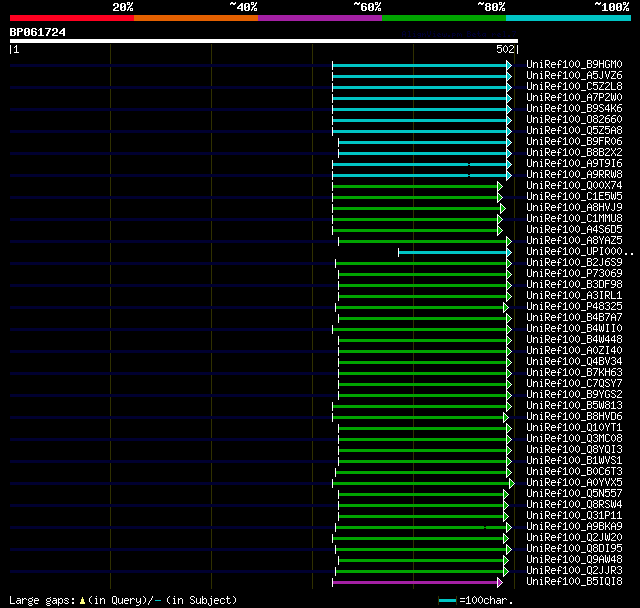This screenshot has height=608, width=640.
Task: Click the query end position label 502
Action: coord(505,49)
